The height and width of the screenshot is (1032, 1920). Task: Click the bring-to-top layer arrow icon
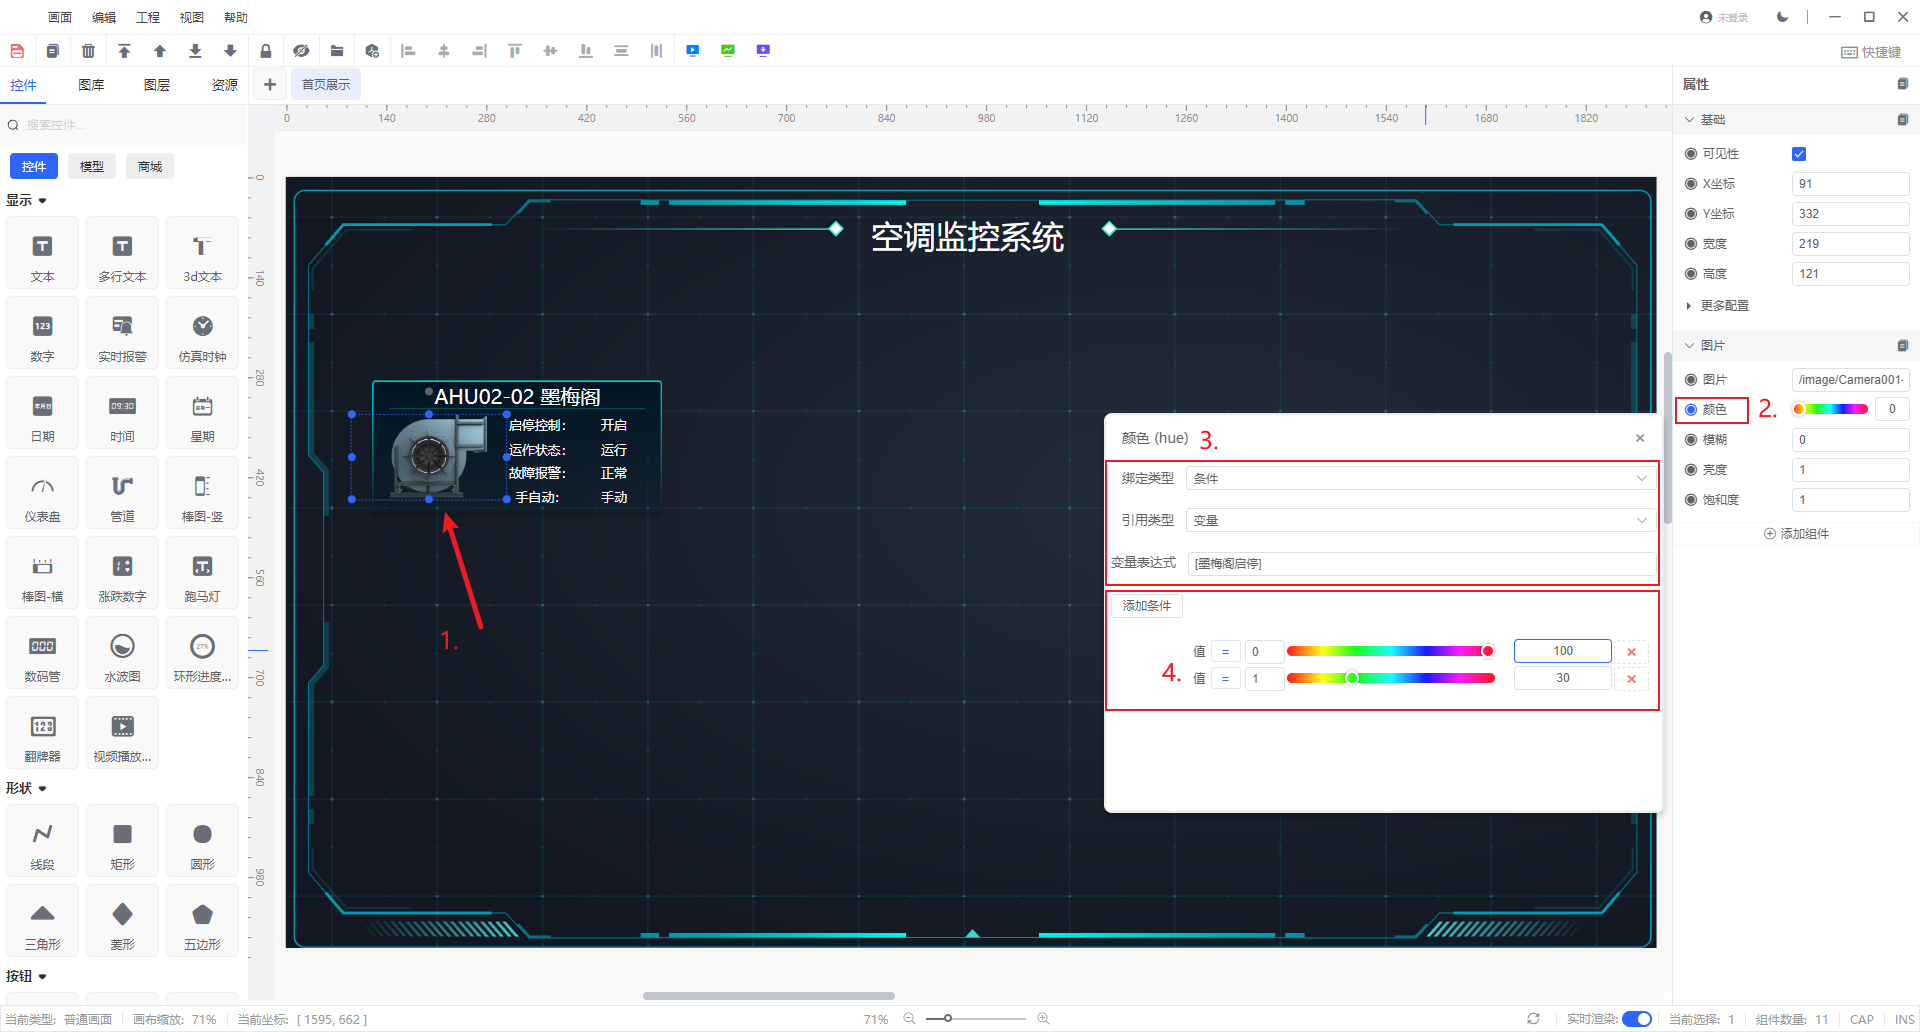click(x=124, y=51)
